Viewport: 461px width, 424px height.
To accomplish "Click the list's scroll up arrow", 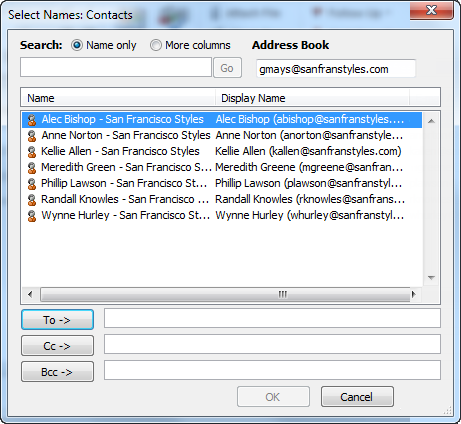I will click(x=431, y=121).
